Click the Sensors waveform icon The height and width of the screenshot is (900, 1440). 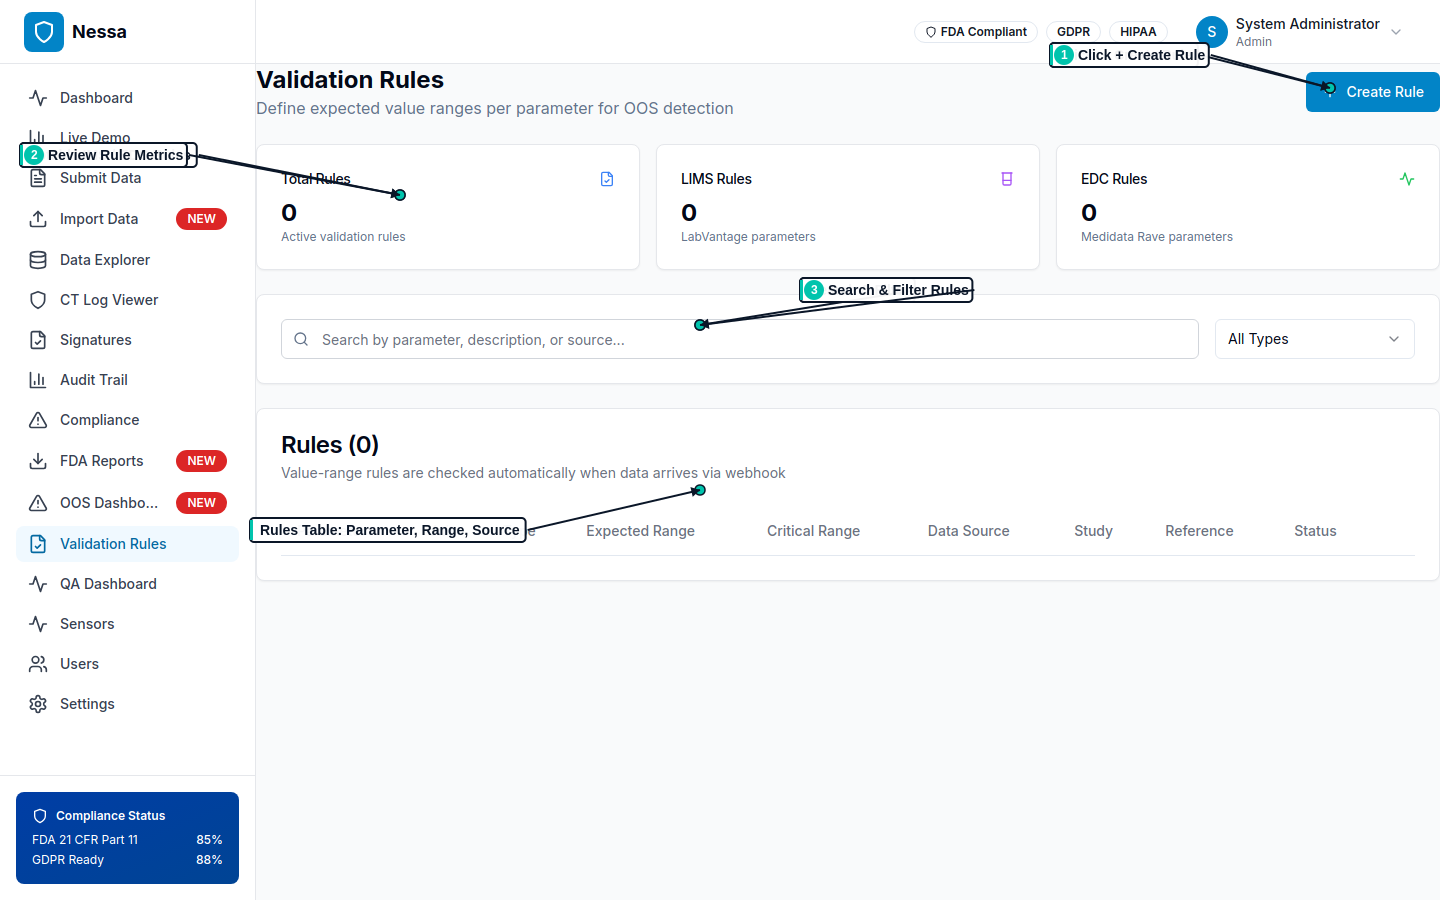pos(37,623)
